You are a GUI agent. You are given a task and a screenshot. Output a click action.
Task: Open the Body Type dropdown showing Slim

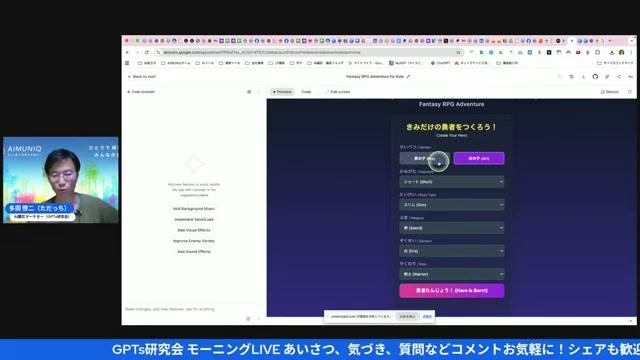(x=452, y=204)
